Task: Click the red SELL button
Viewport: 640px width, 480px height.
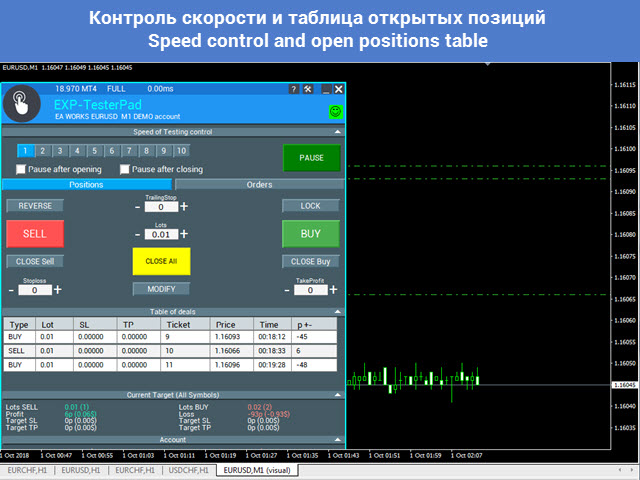Action: coord(35,234)
